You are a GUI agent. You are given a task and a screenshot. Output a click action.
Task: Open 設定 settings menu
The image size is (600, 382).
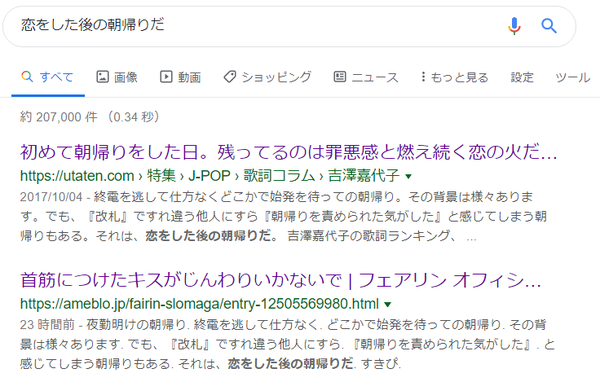click(x=522, y=77)
